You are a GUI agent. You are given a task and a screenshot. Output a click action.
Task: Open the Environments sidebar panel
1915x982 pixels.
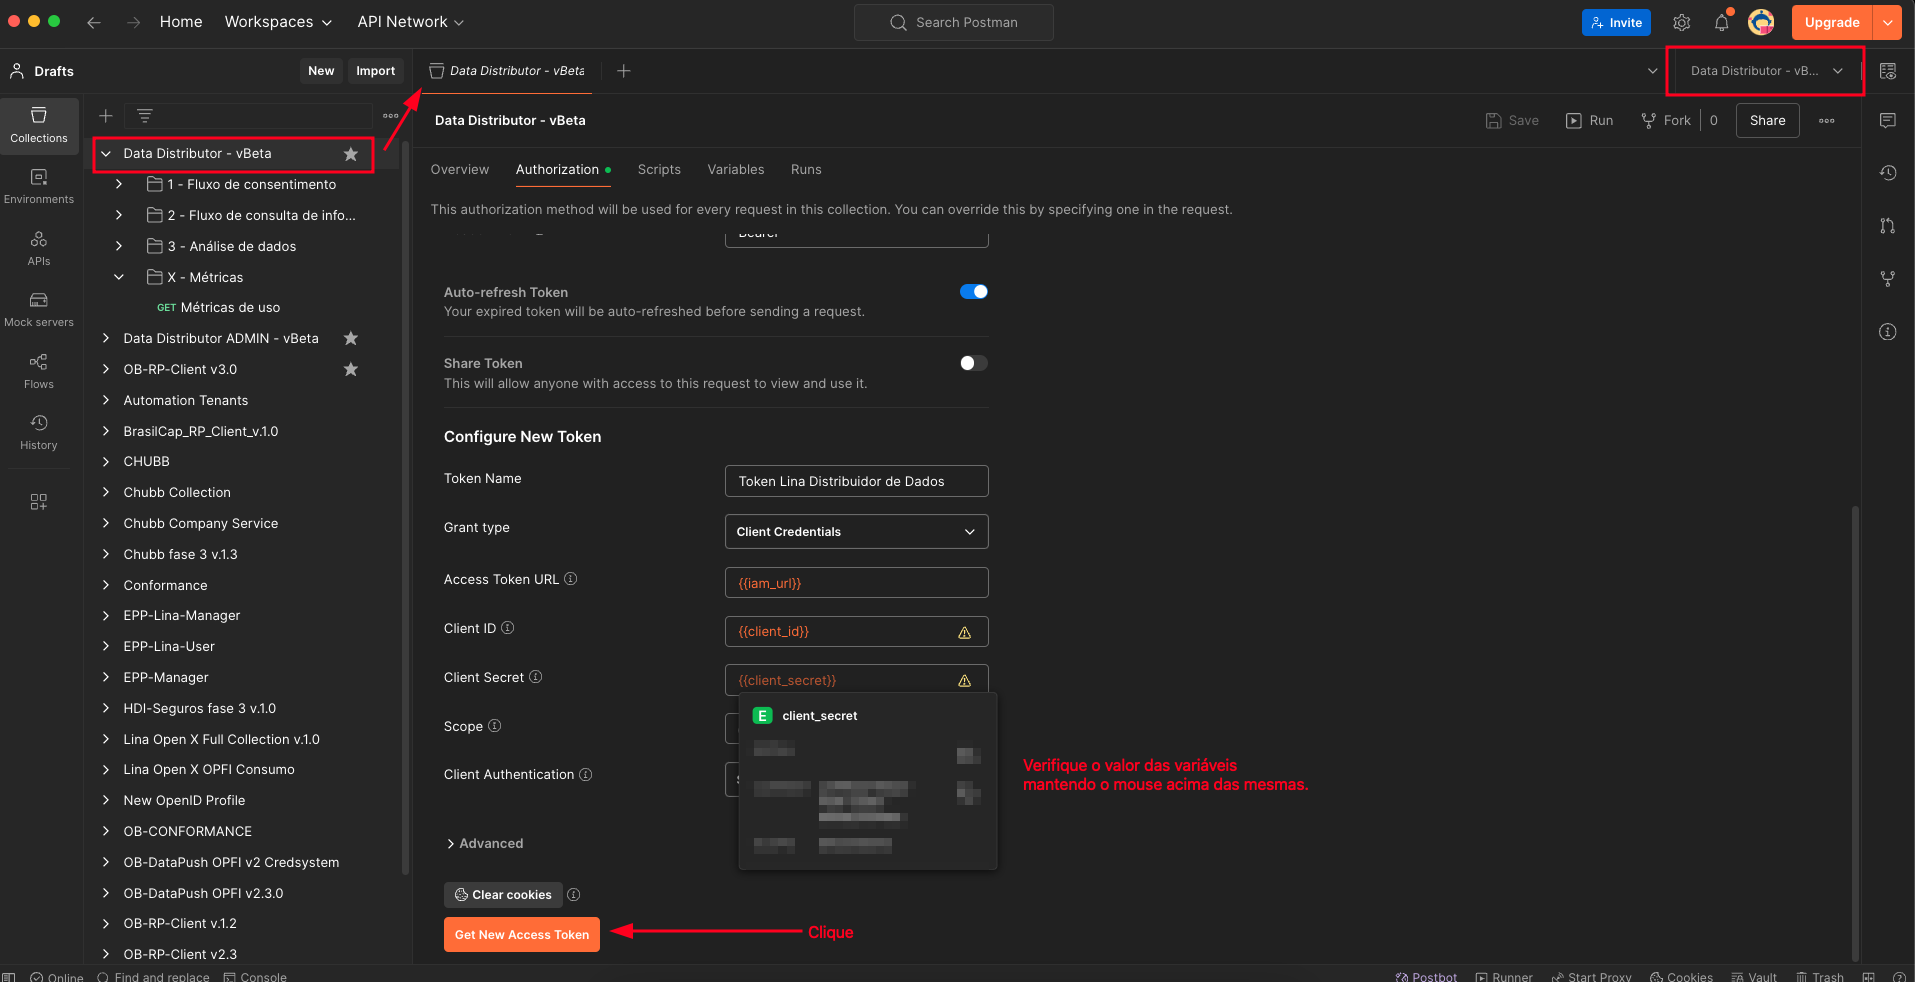39,187
